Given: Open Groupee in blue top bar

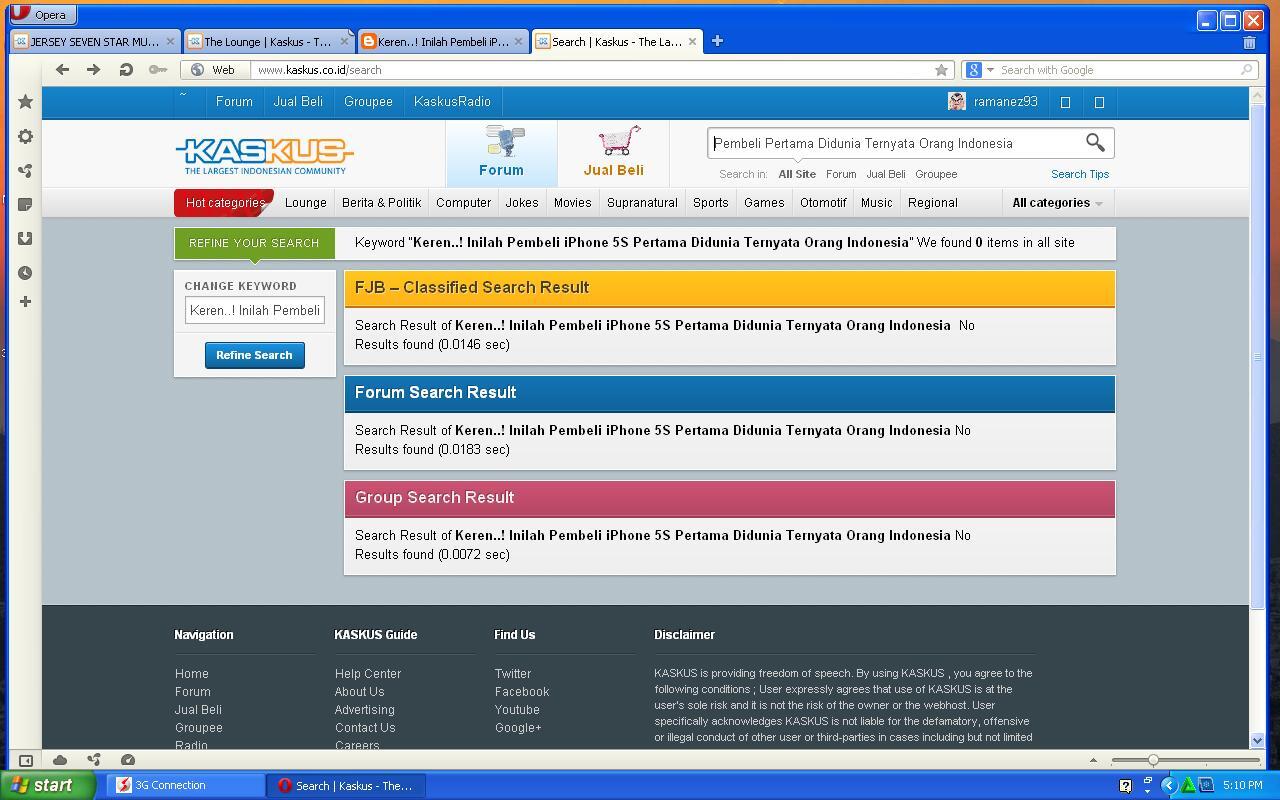Looking at the screenshot, I should coord(368,102).
